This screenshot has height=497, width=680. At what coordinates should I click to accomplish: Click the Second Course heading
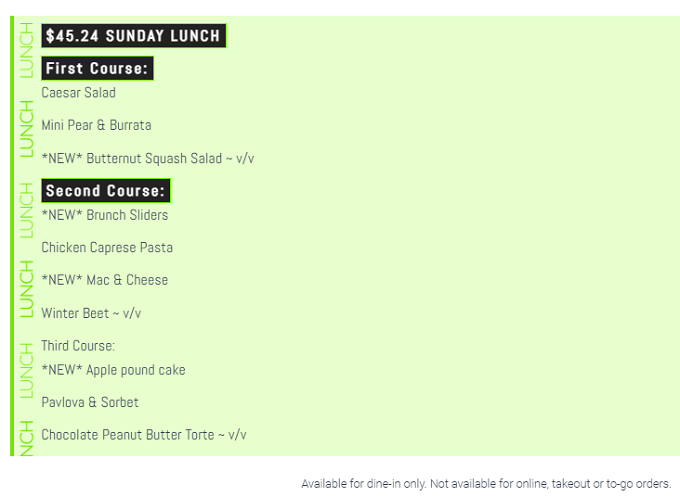(x=106, y=191)
